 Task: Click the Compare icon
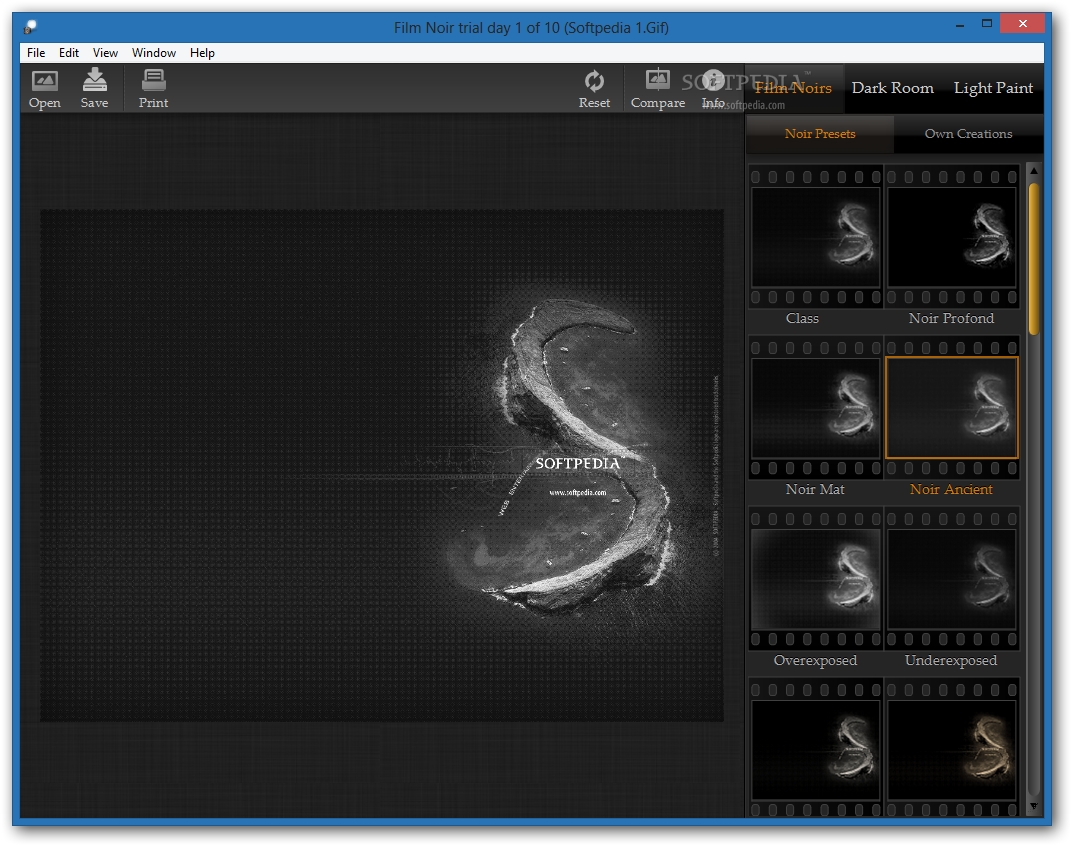(658, 79)
